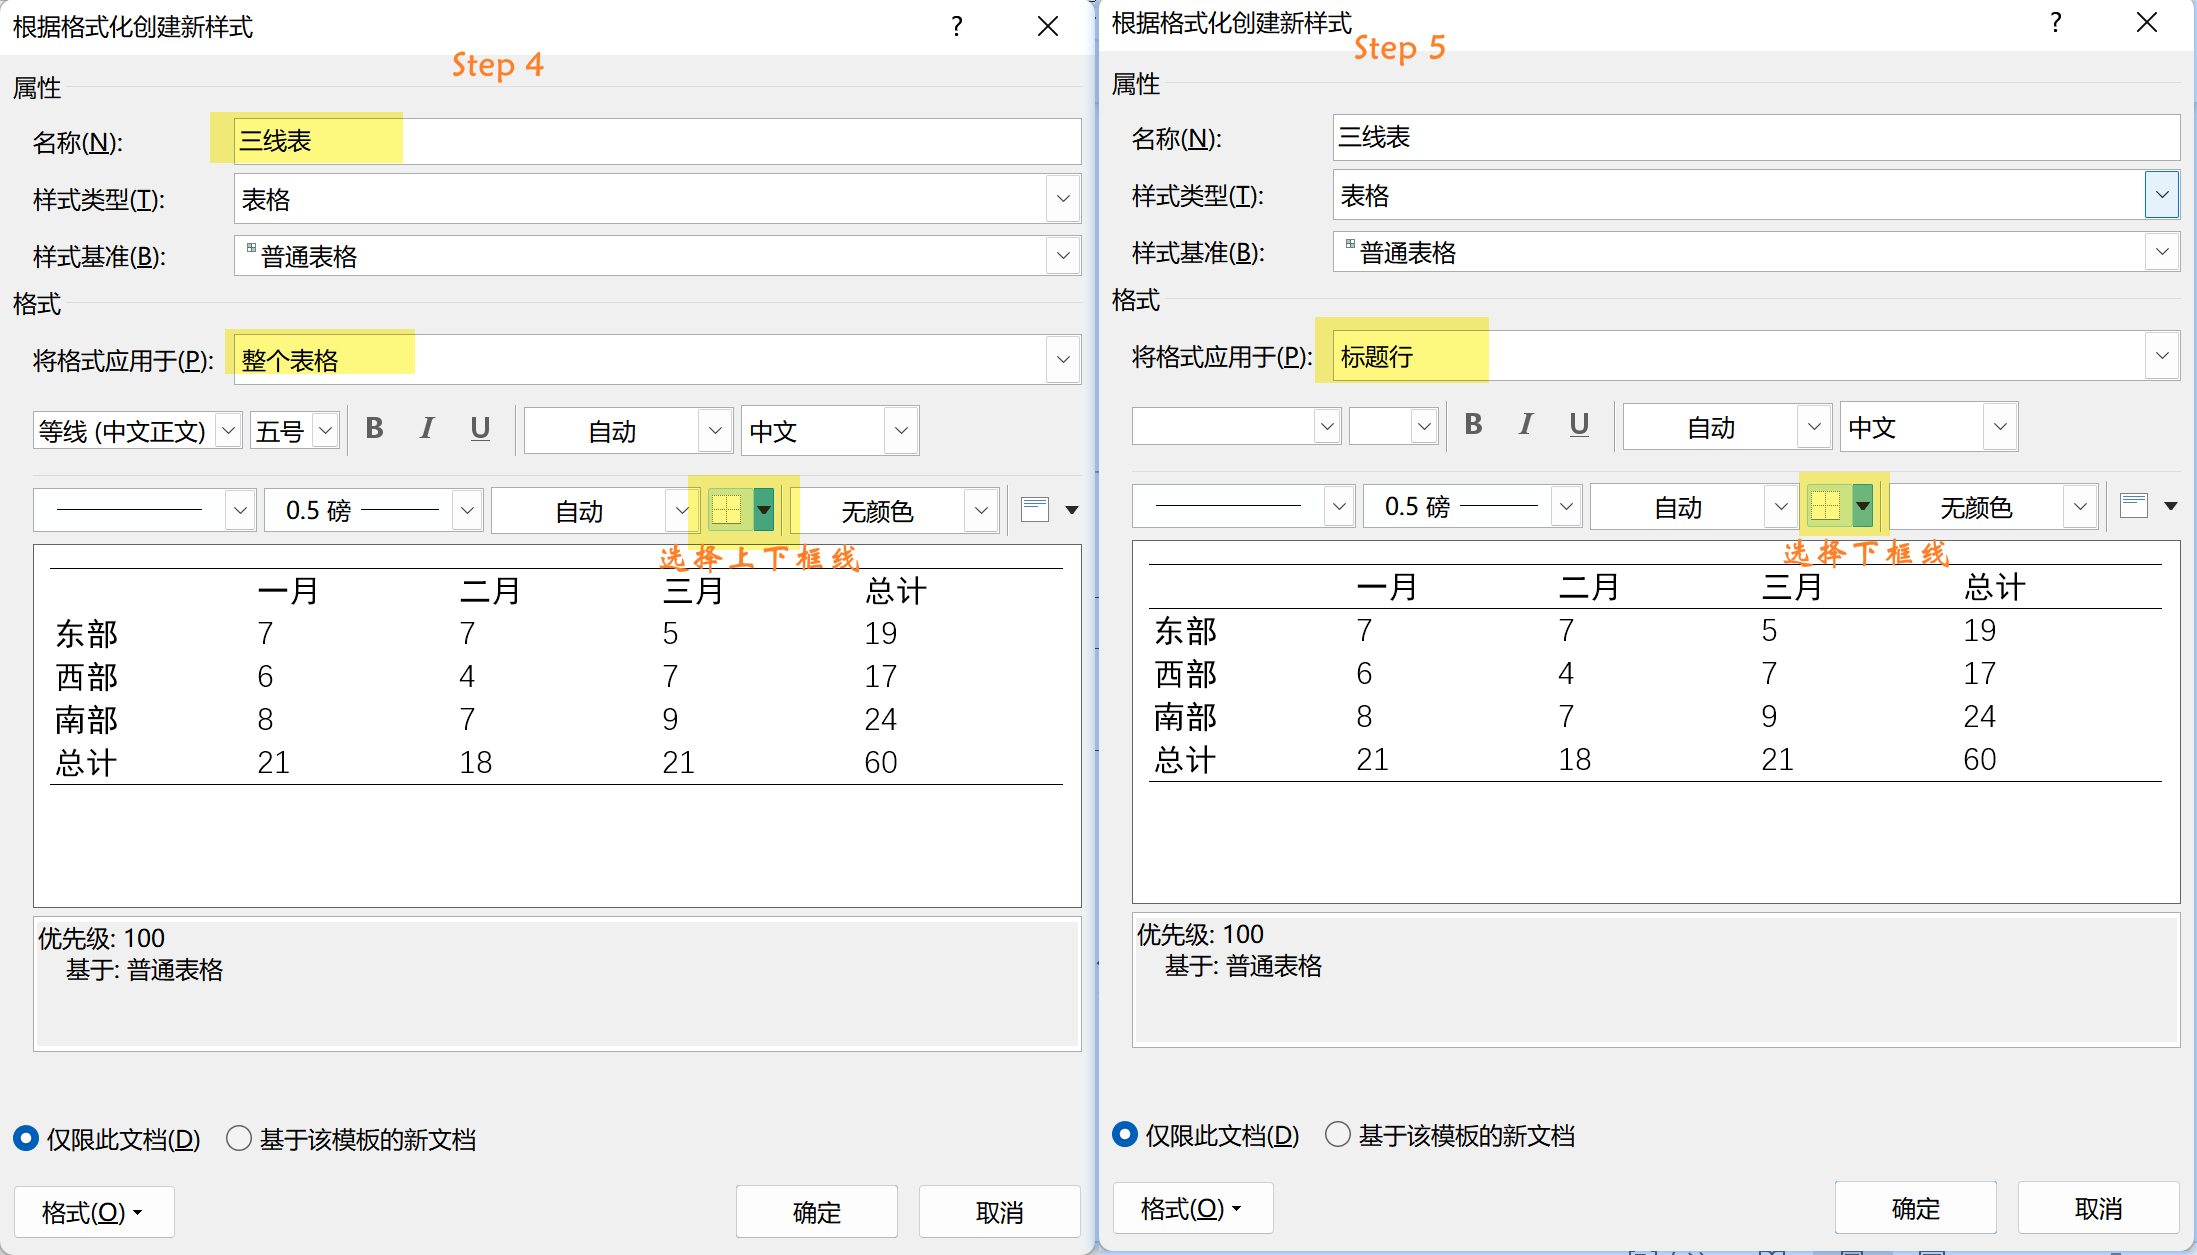Viewport: 2197px width, 1255px height.
Task: Toggle Italic icon in left dialog
Action: point(427,429)
